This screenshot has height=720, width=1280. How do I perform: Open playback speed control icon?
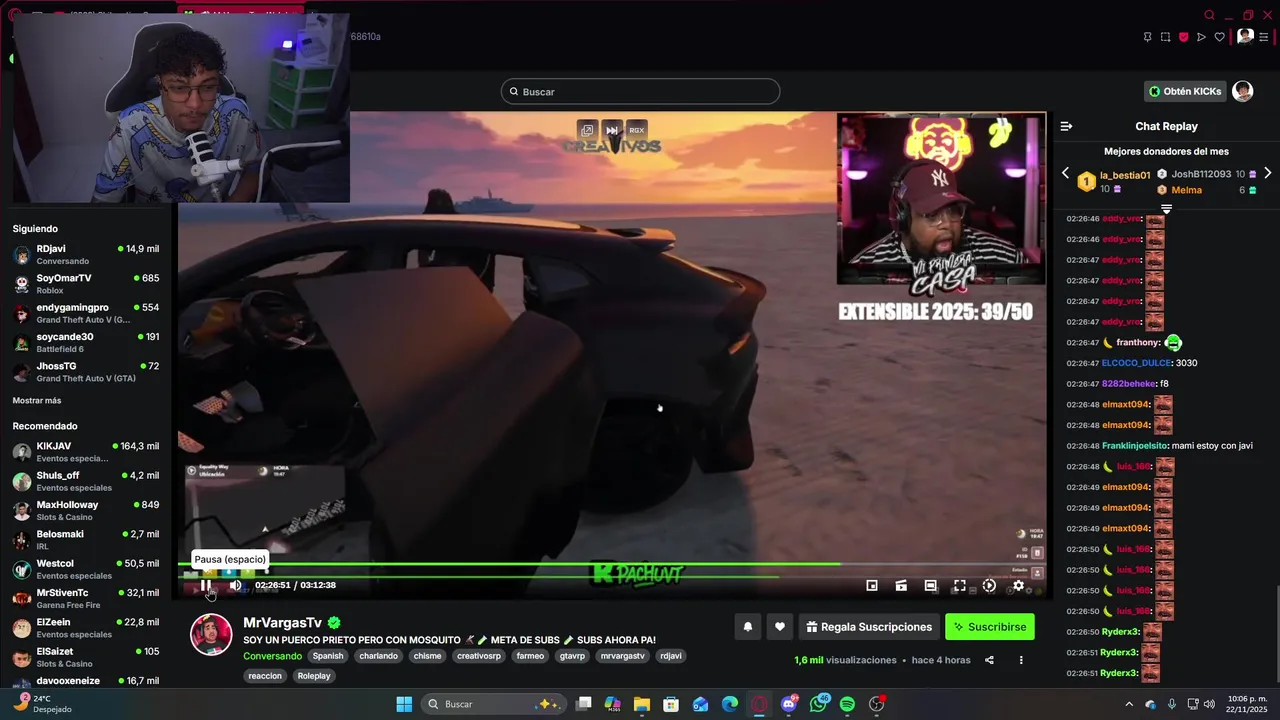point(989,586)
